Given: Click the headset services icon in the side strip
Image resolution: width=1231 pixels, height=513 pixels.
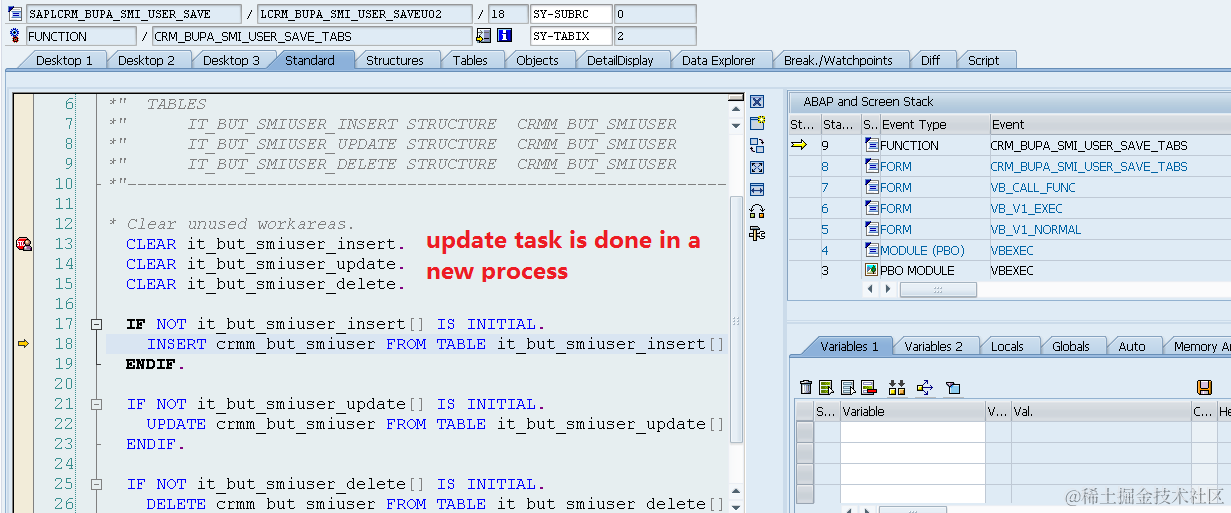Looking at the screenshot, I should 757,211.
